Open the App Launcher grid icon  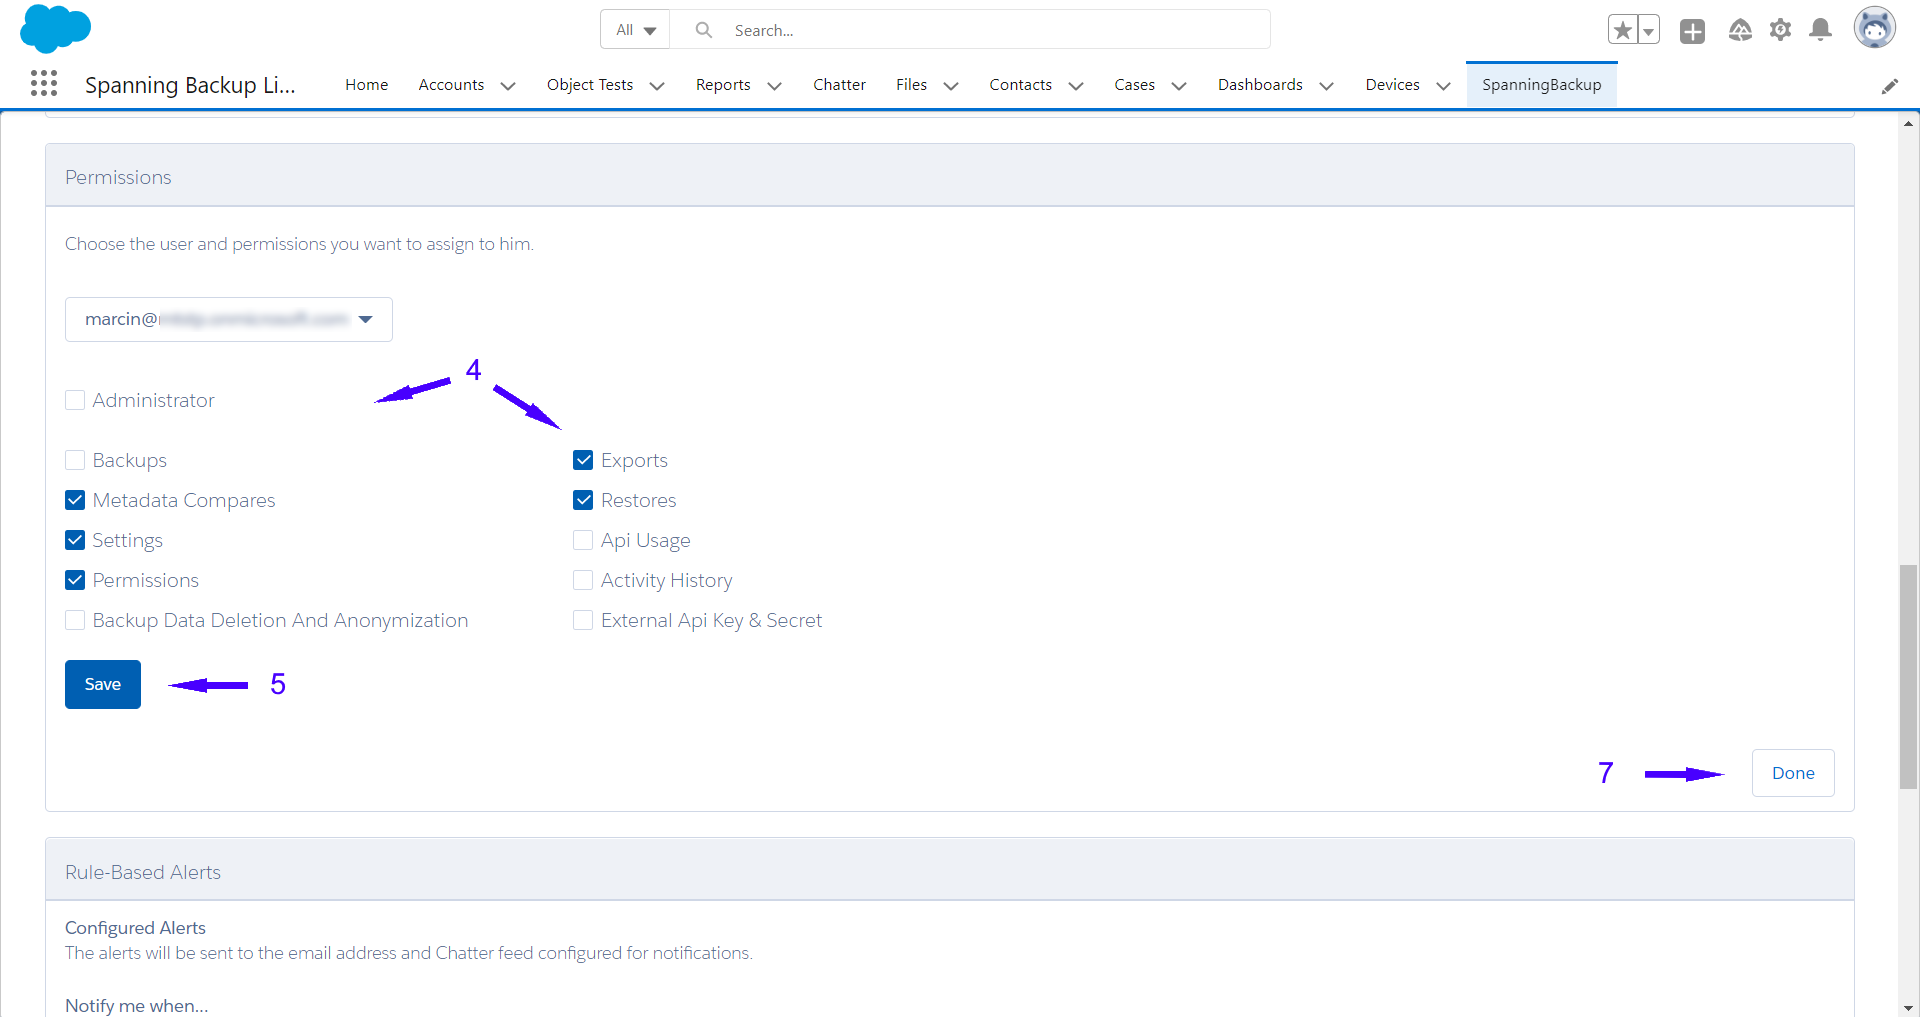click(43, 83)
